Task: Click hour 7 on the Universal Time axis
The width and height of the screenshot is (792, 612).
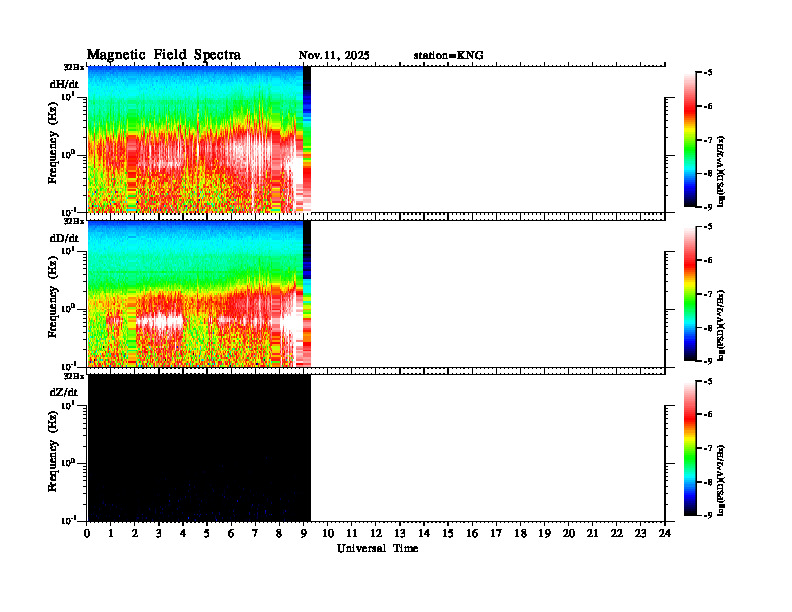Action: [x=256, y=533]
